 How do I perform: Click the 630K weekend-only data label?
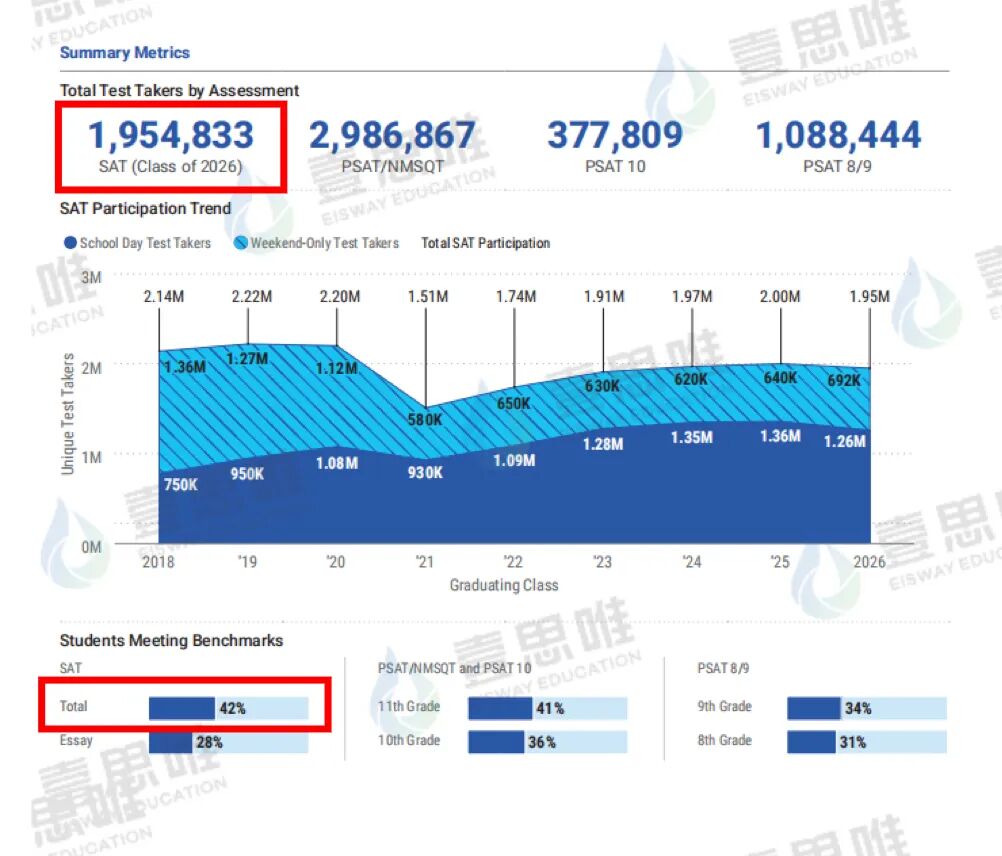coord(603,386)
